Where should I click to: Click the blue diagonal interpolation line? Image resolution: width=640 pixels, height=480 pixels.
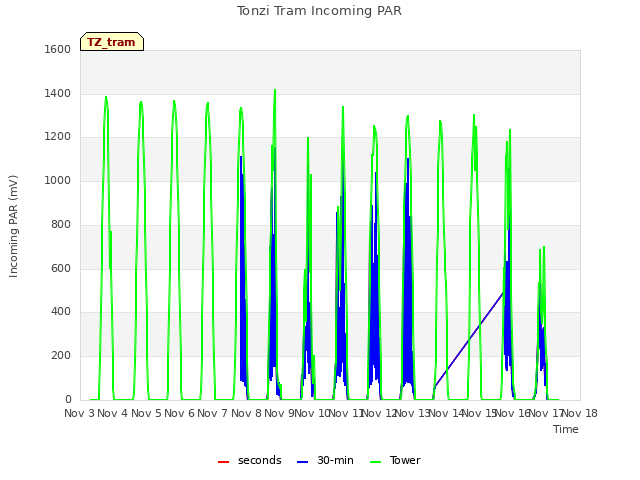(468, 340)
